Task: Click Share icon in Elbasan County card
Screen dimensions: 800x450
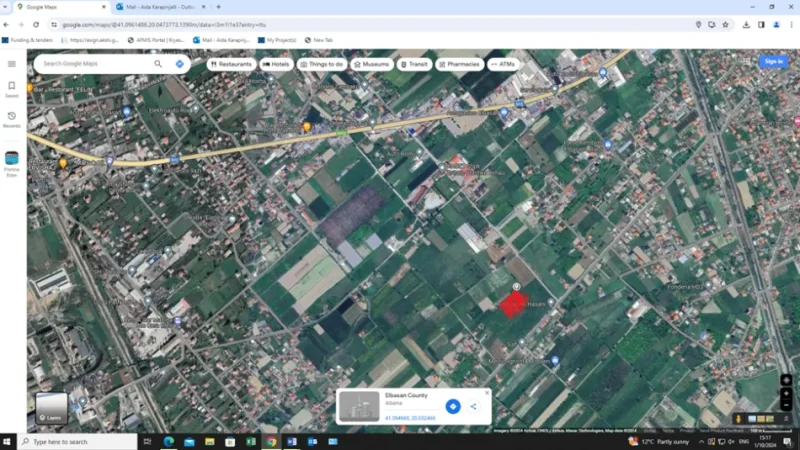Action: pos(473,406)
